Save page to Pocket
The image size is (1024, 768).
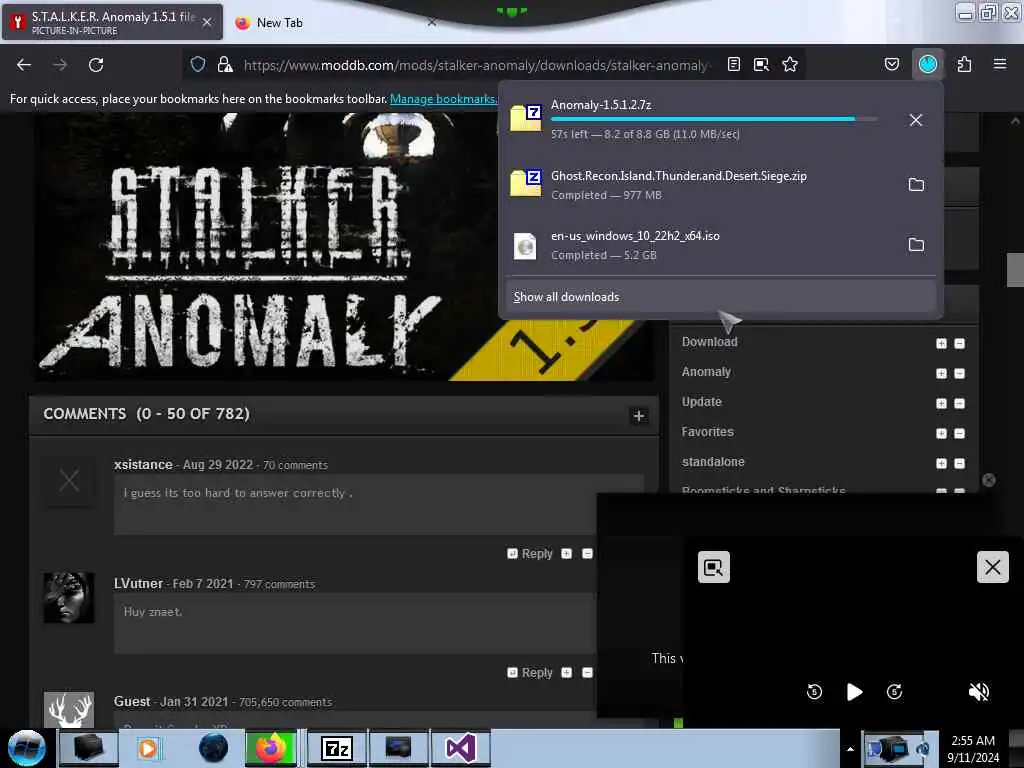point(891,64)
